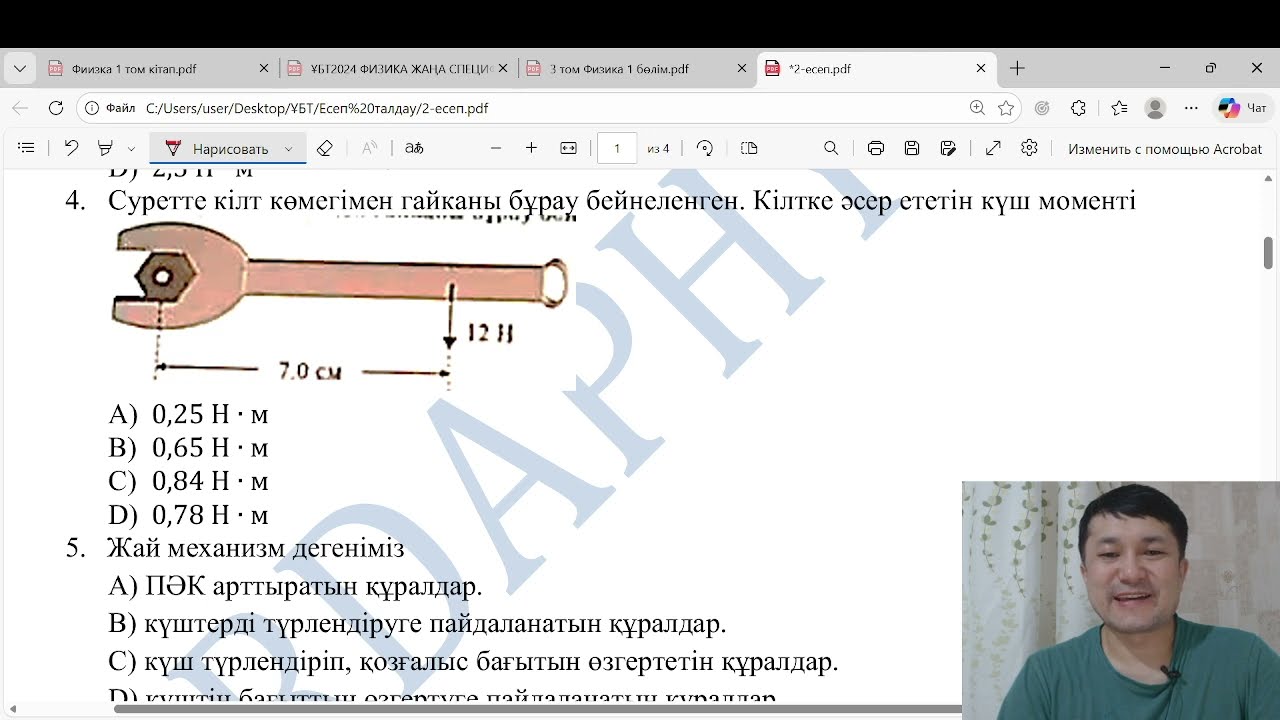The image size is (1280, 720).
Task: Open the Extensions puzzle icon
Action: tap(1078, 108)
